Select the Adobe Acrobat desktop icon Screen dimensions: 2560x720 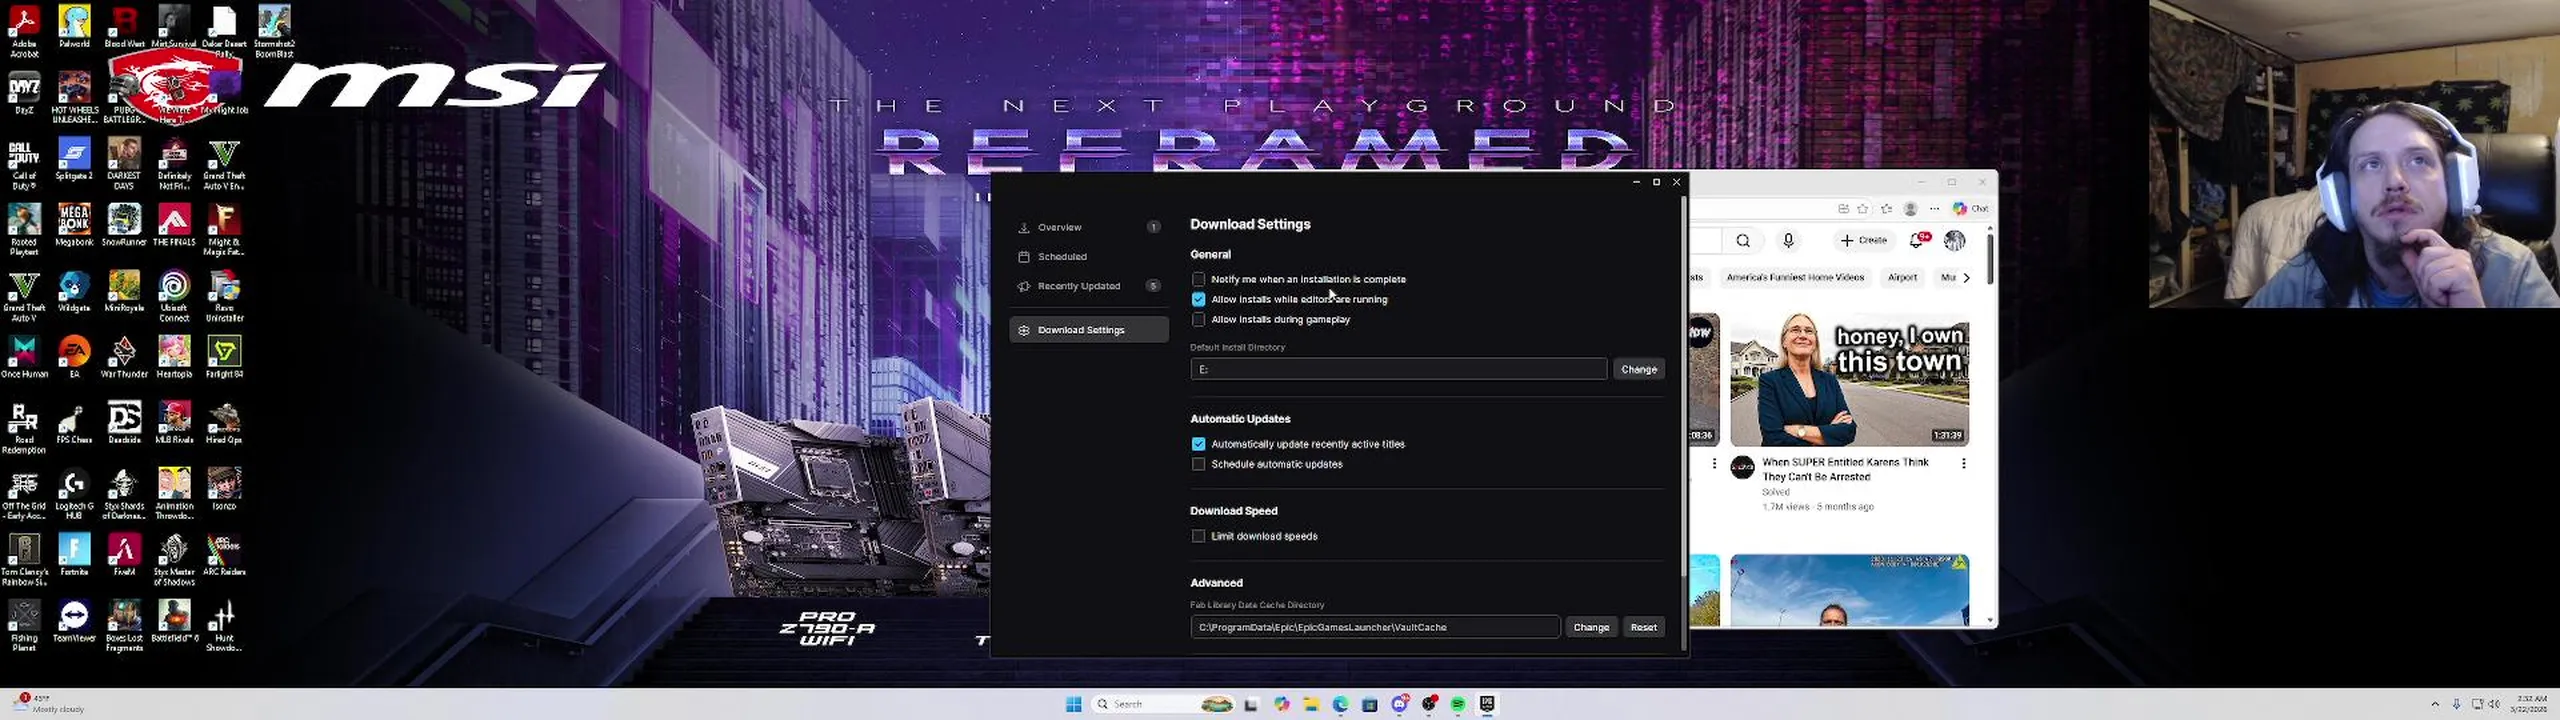tap(24, 31)
